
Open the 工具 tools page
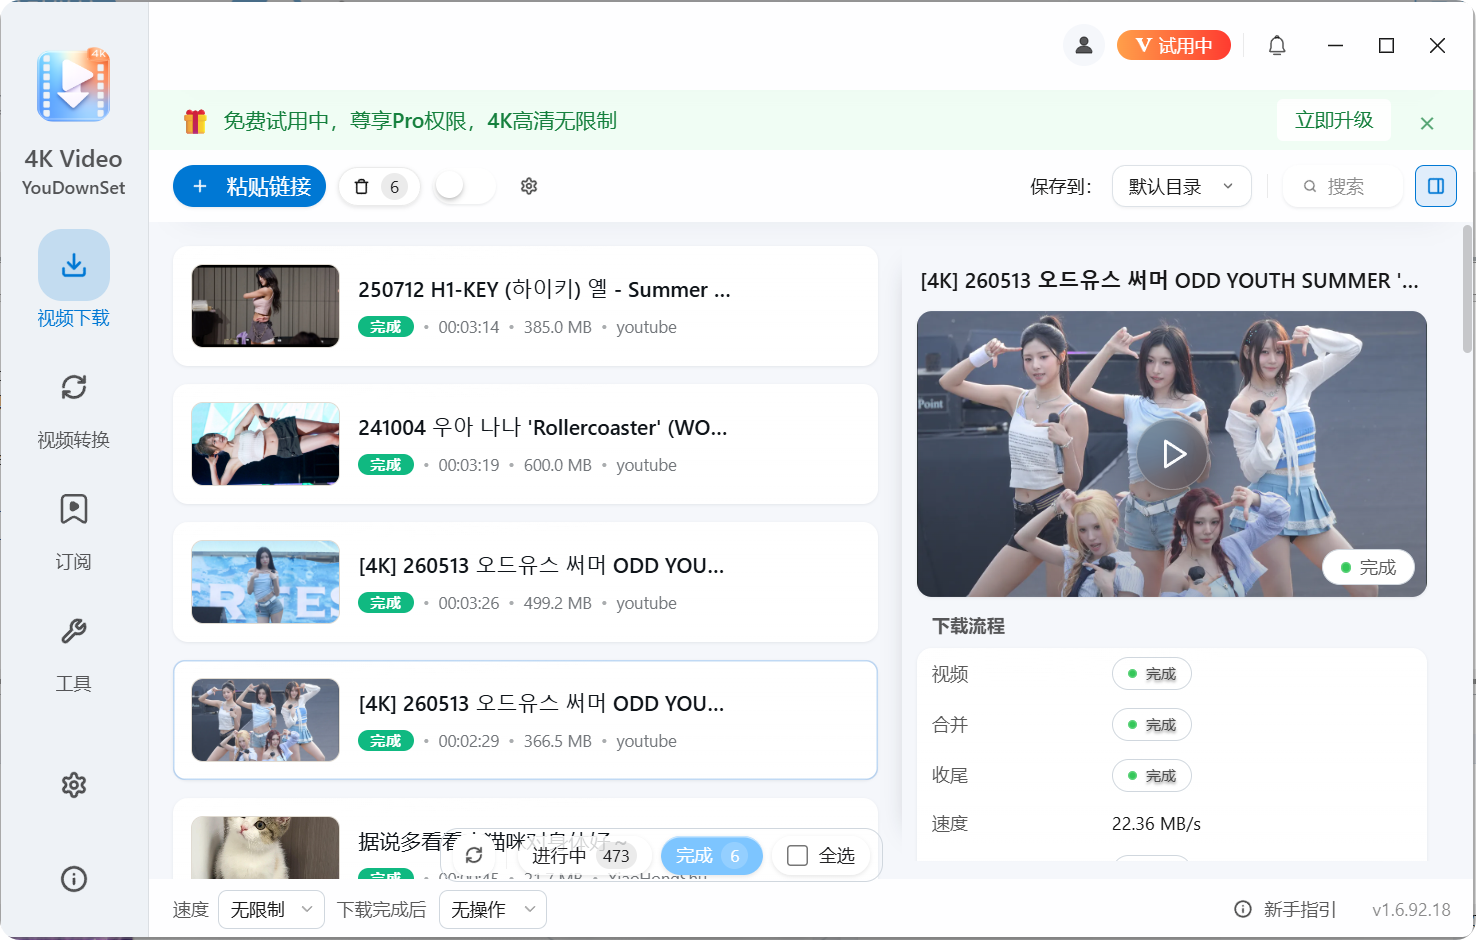click(x=74, y=654)
